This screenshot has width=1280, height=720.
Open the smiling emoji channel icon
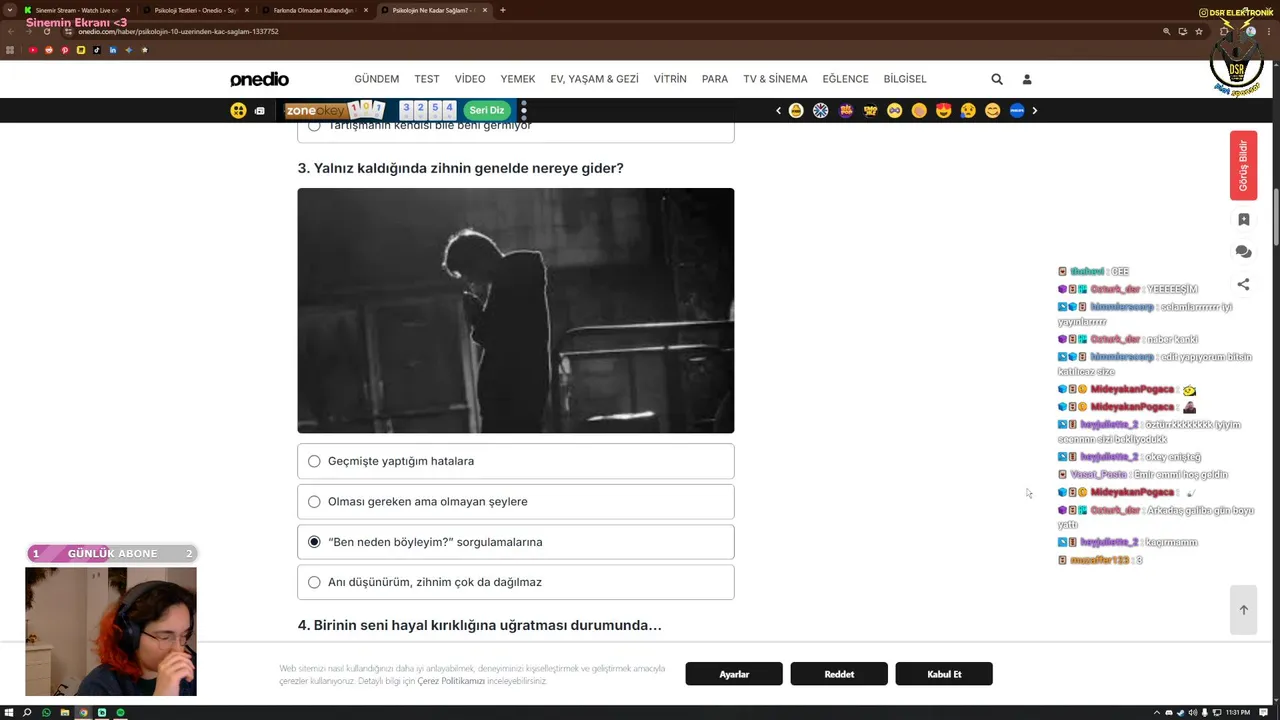(992, 110)
